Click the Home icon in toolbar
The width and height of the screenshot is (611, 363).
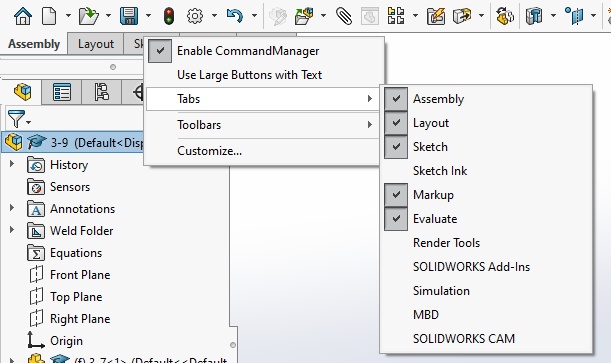[x=23, y=16]
